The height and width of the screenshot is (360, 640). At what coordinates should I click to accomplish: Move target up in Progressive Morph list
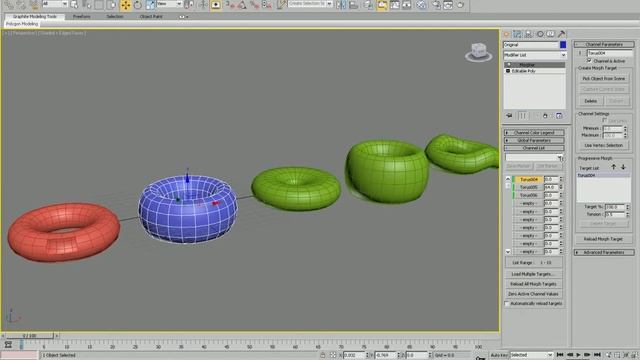pyautogui.click(x=613, y=167)
